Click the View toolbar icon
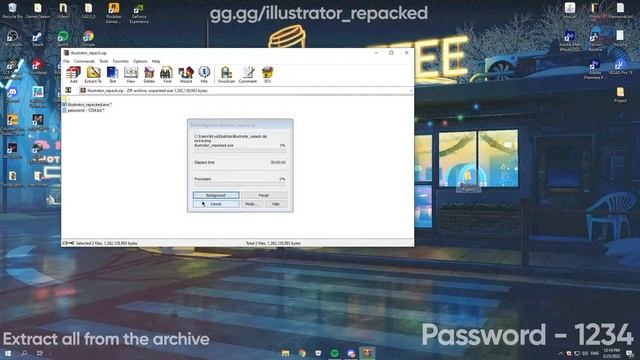 tap(131, 75)
